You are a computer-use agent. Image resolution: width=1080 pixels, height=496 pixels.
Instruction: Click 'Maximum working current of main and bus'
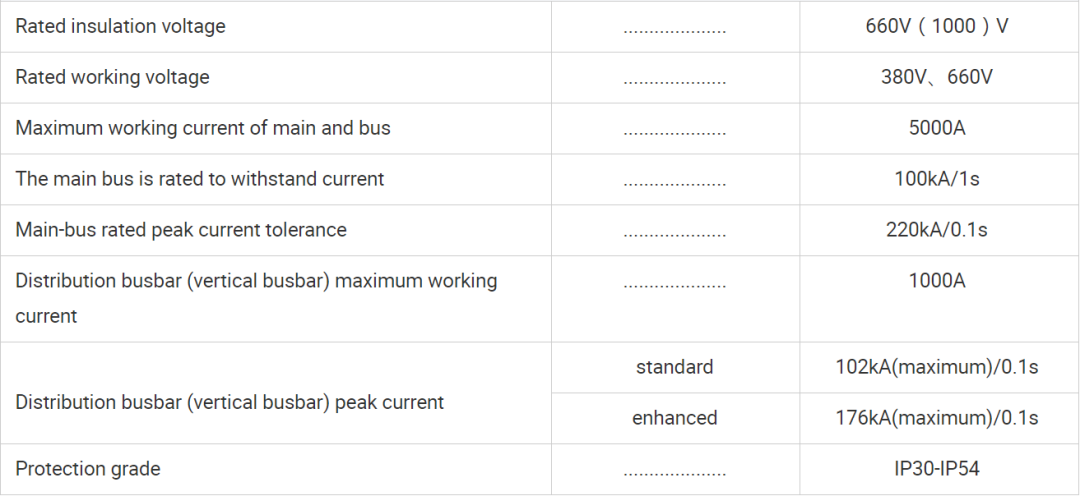pyautogui.click(x=202, y=128)
